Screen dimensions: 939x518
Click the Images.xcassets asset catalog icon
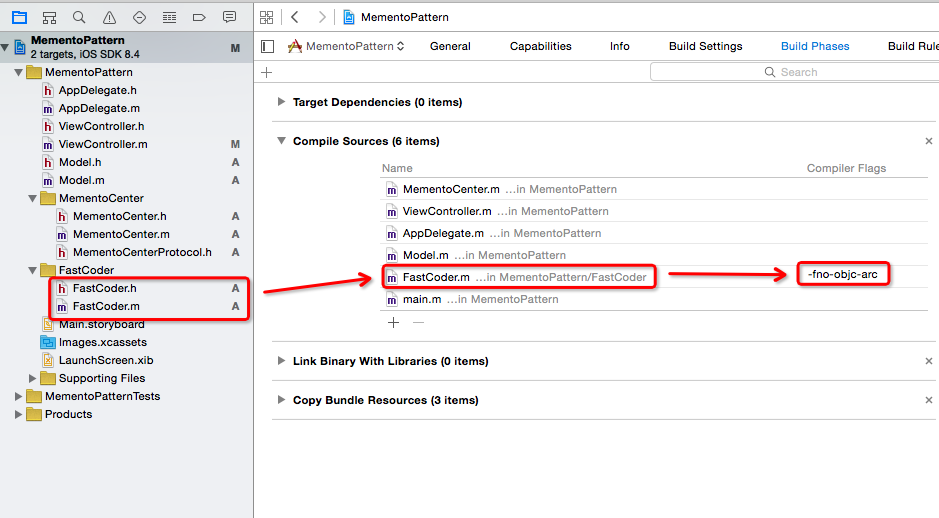[47, 343]
